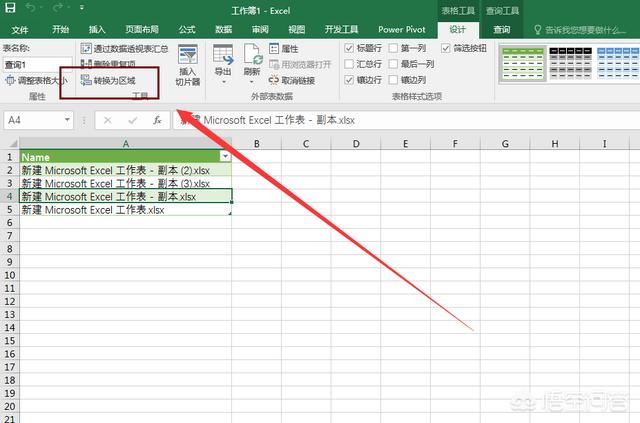
Task: Toggle the 筛选按钮 checkbox
Action: (446, 48)
